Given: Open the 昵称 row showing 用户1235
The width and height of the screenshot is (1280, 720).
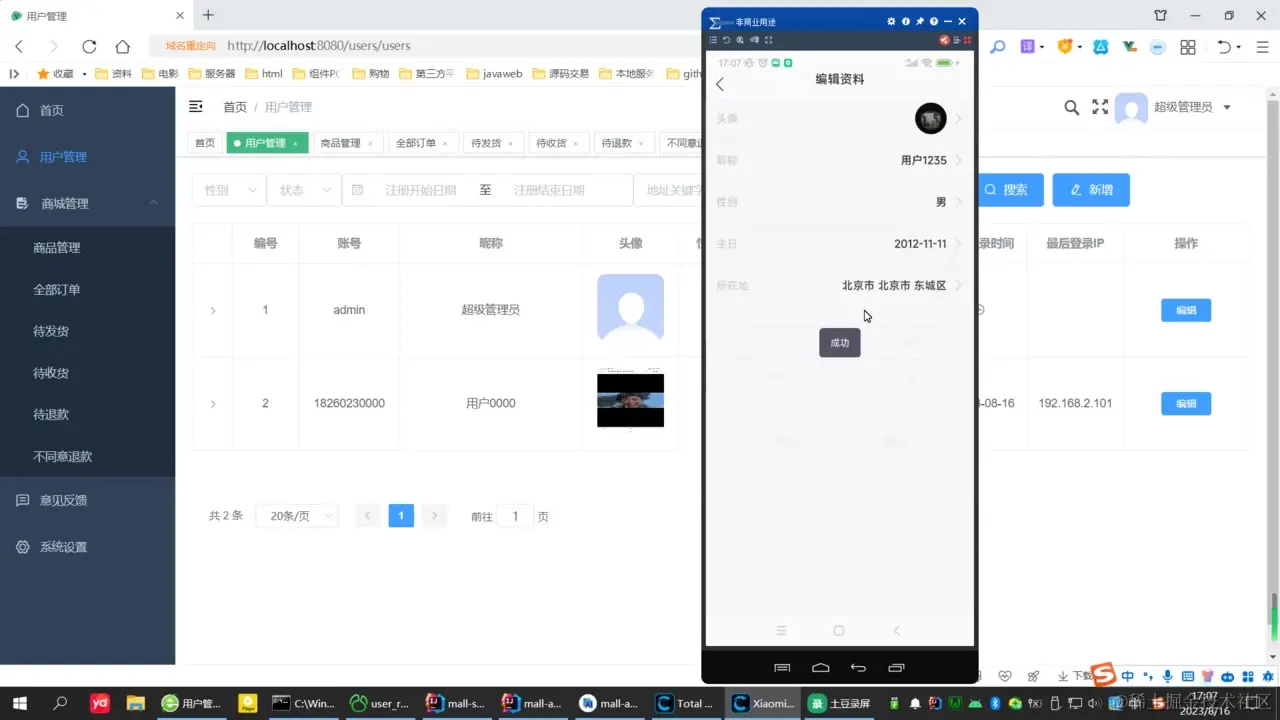Looking at the screenshot, I should pos(840,160).
